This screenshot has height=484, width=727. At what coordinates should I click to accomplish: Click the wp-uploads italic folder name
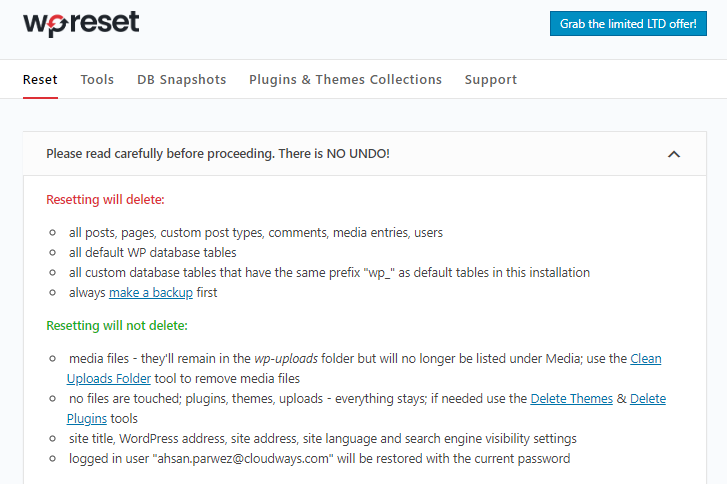[286, 359]
